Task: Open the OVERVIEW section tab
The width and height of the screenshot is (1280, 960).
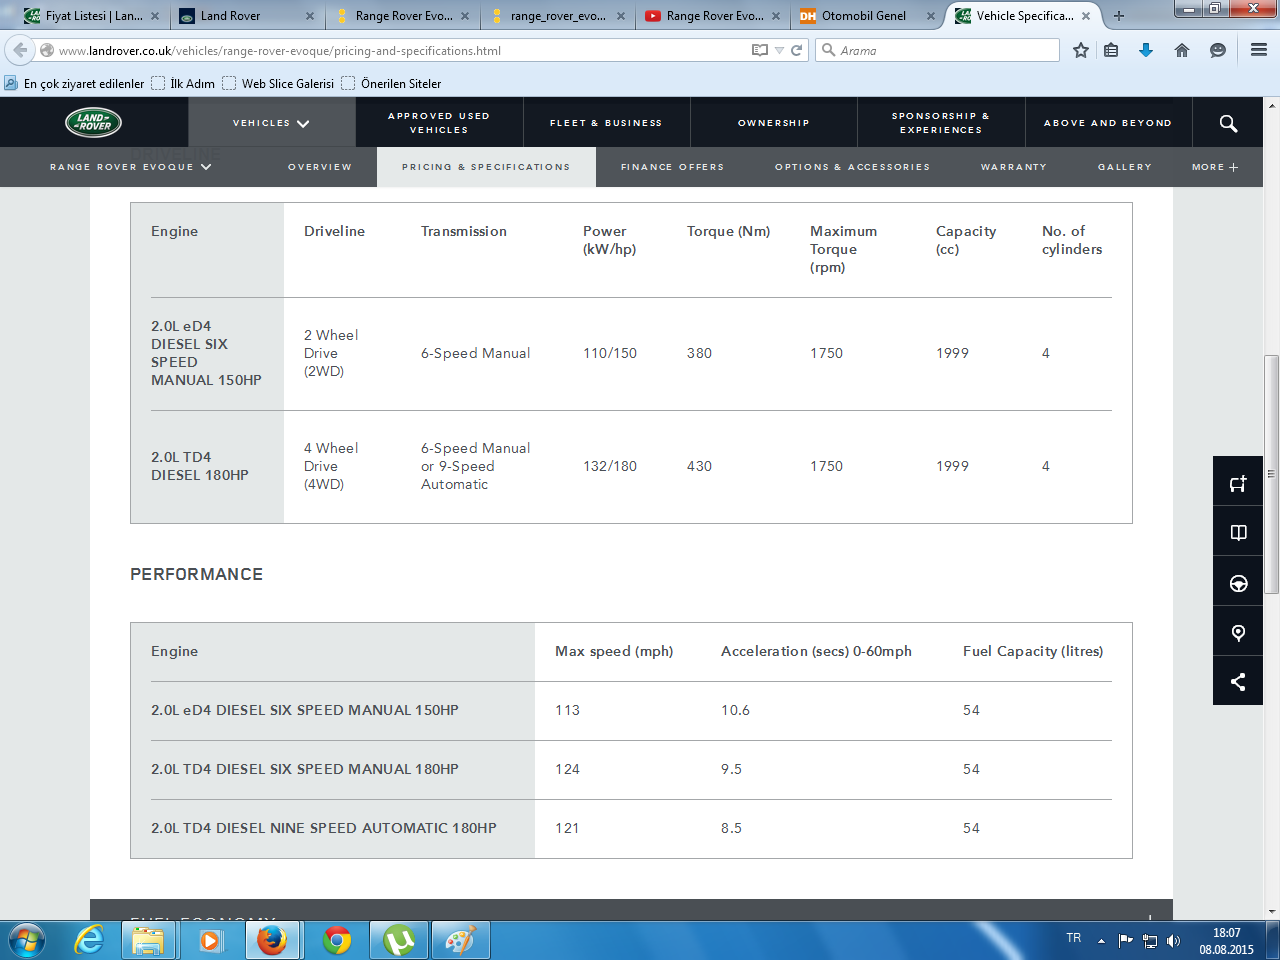Action: [320, 167]
